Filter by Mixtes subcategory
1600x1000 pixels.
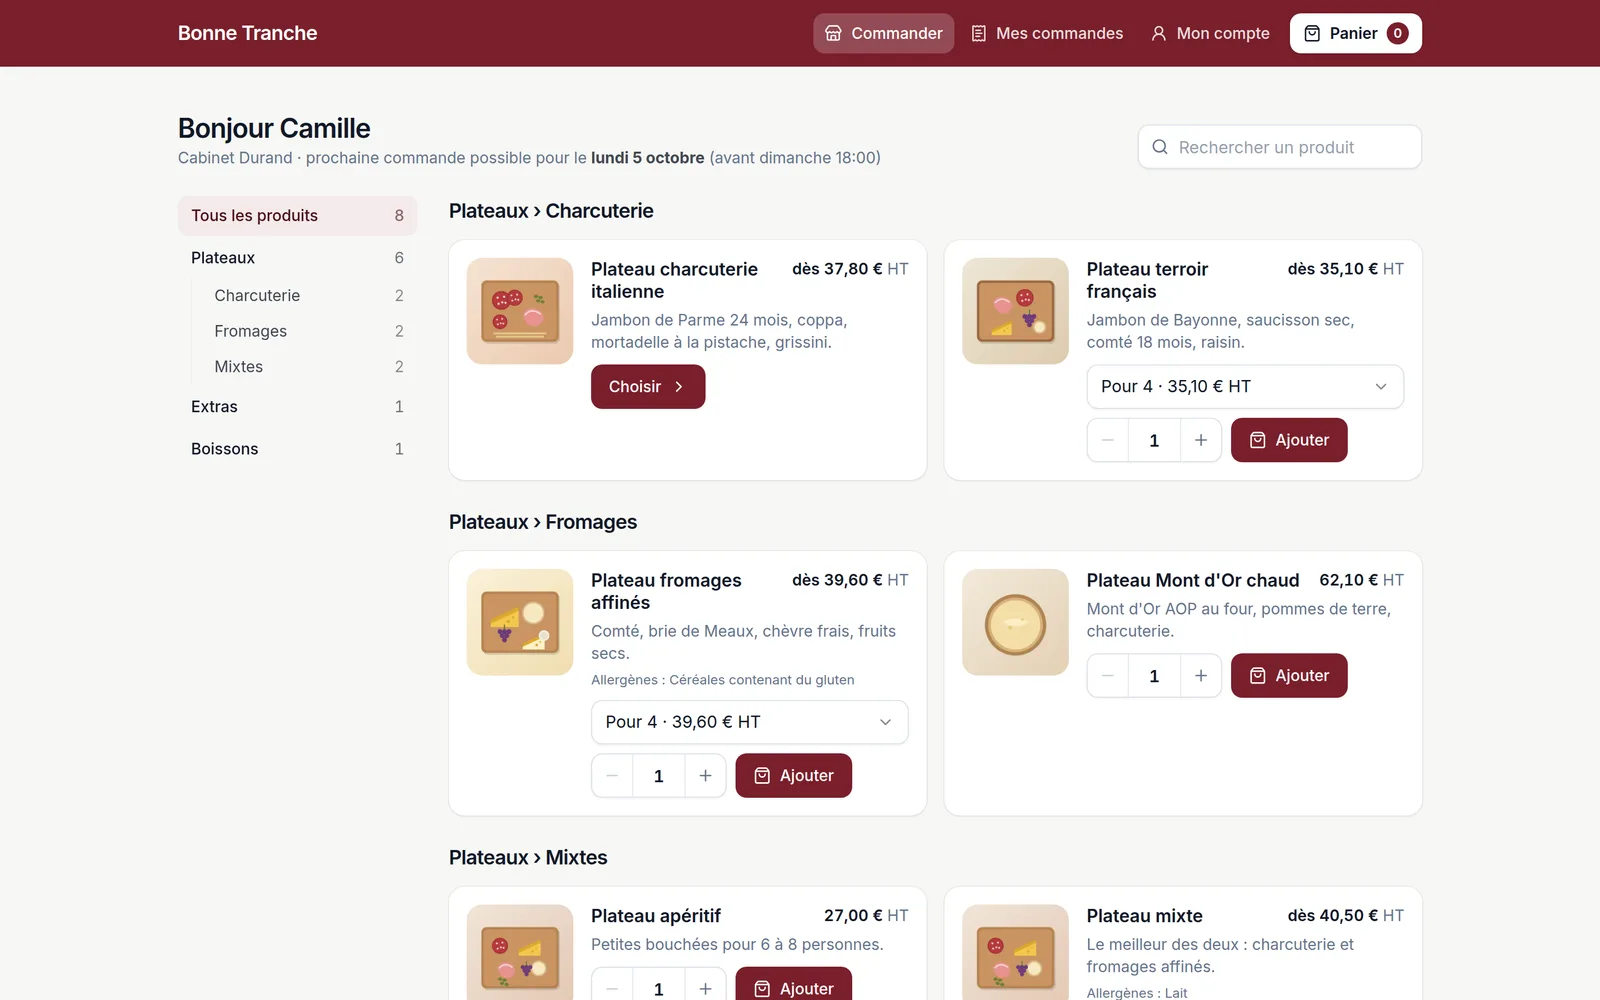308,367
